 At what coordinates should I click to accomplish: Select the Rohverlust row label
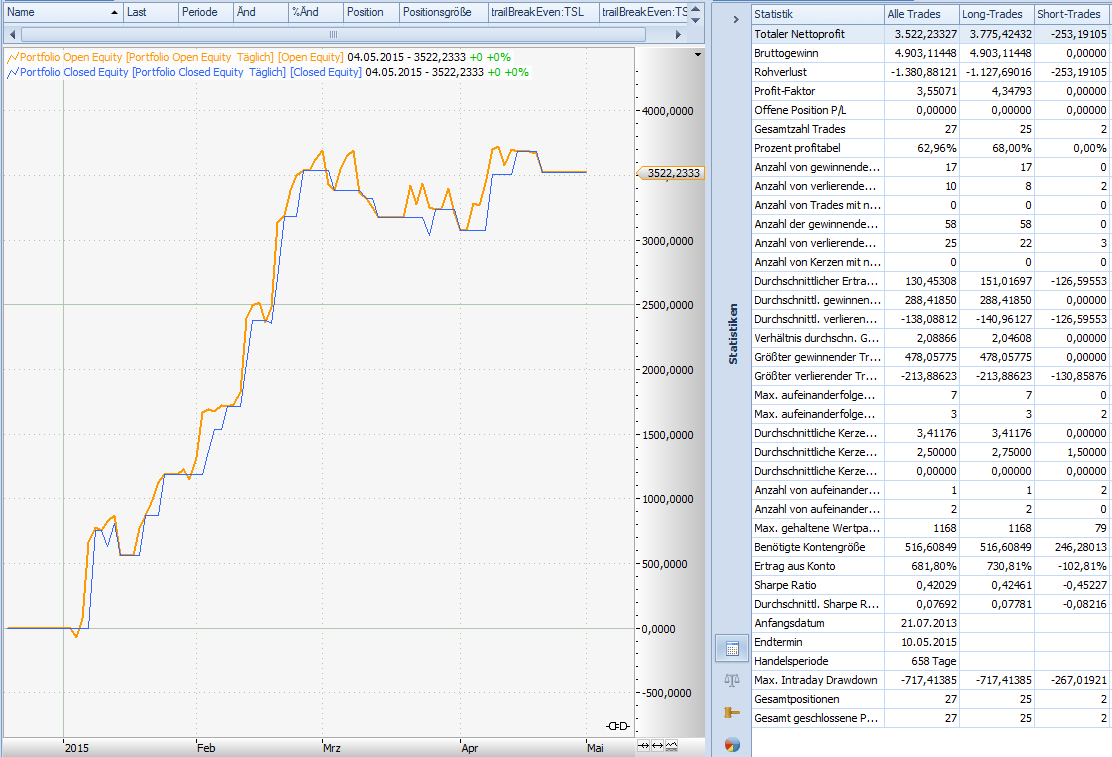(x=780, y=72)
